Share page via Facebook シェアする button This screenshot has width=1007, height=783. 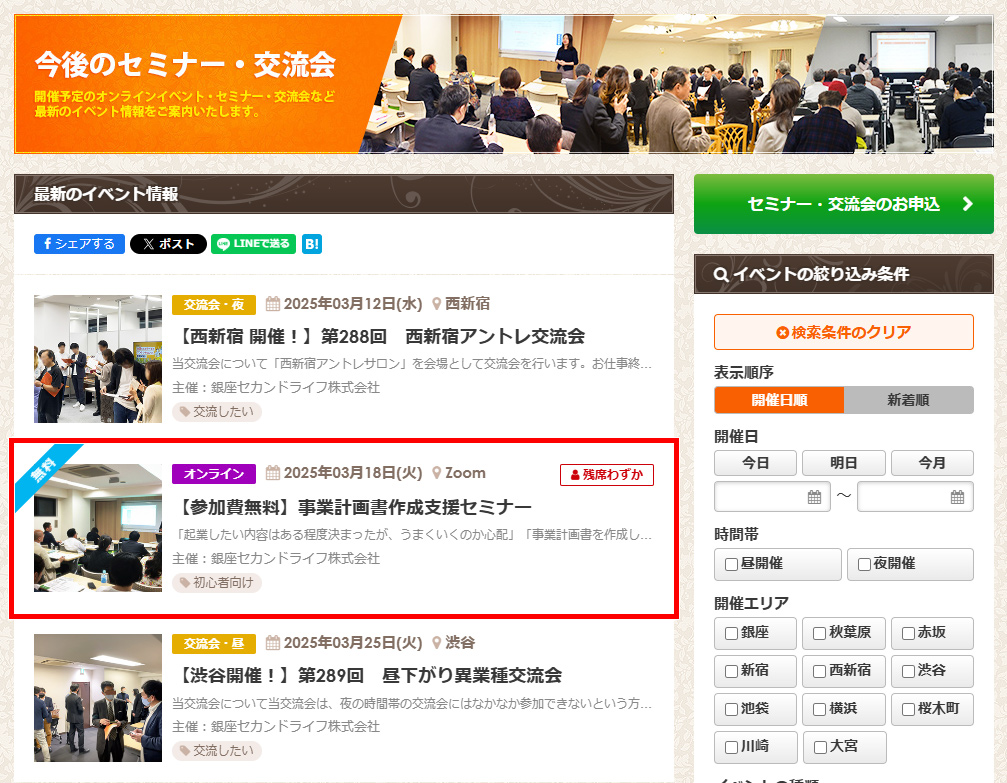[x=79, y=244]
